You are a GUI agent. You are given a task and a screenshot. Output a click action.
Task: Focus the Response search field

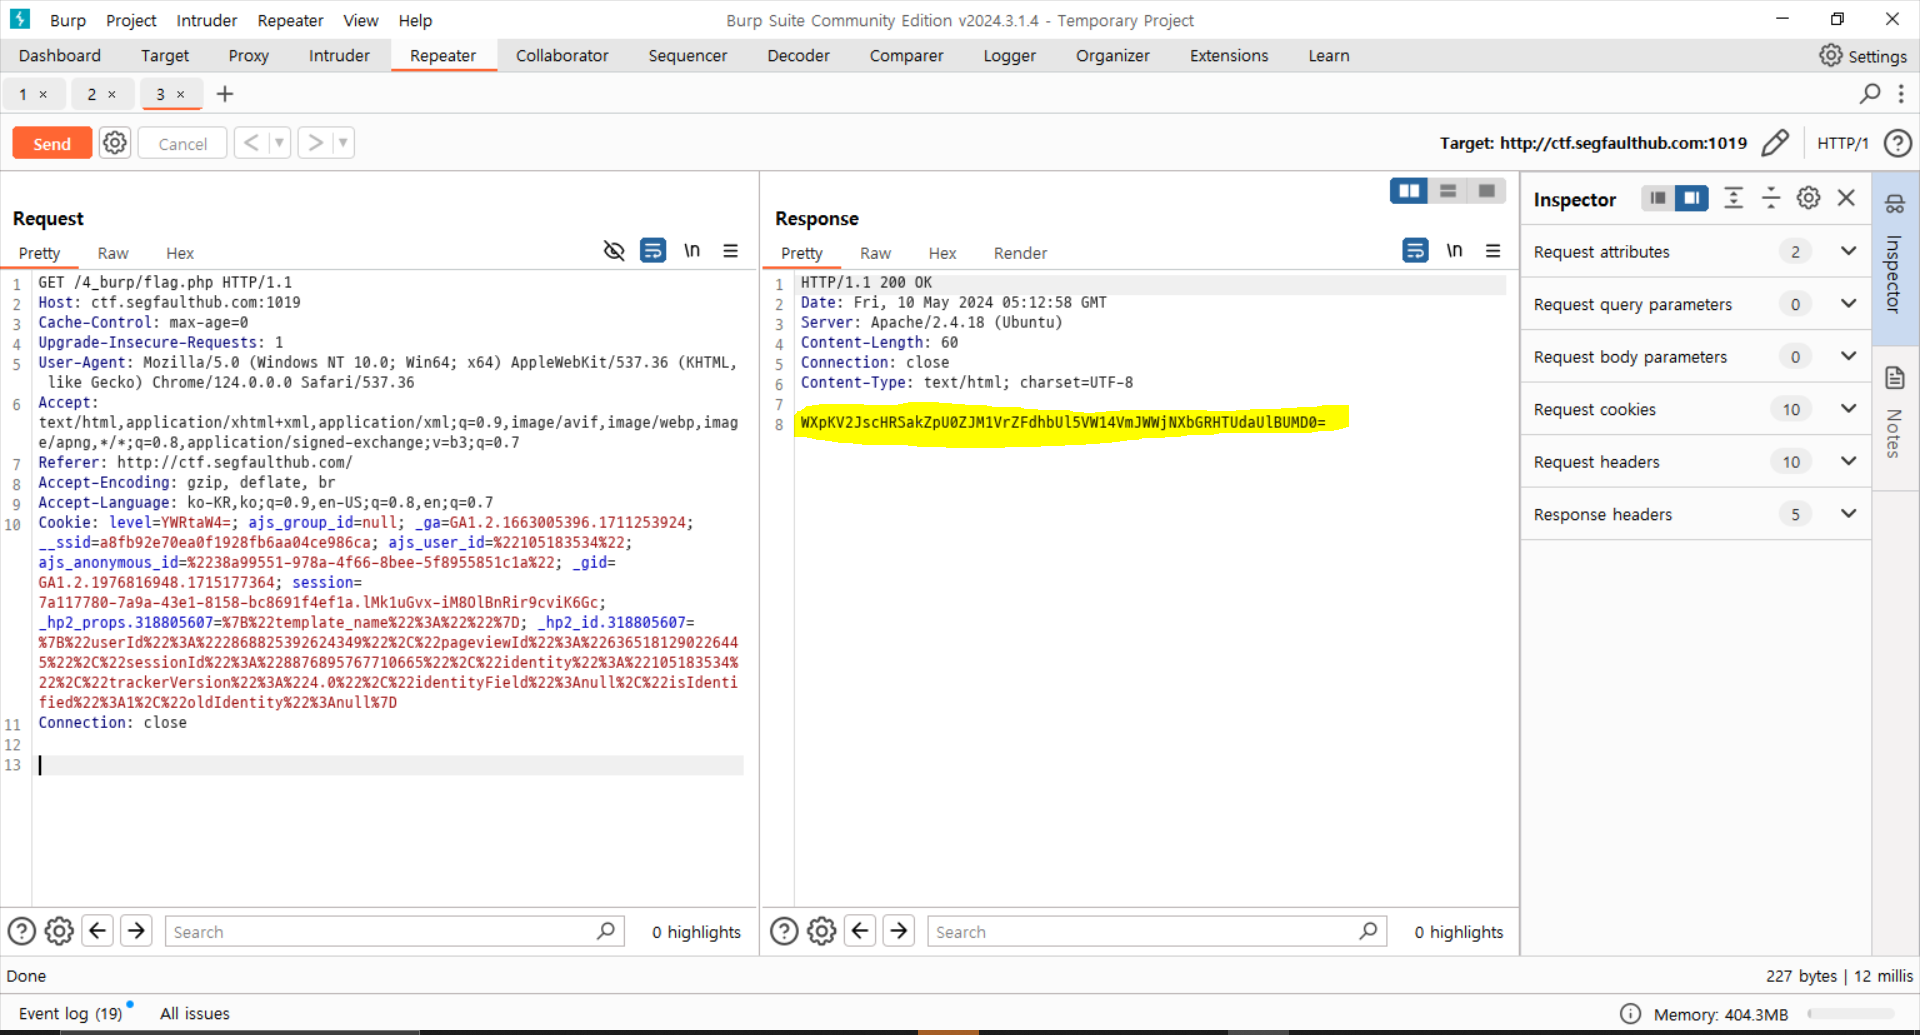pyautogui.click(x=1157, y=931)
